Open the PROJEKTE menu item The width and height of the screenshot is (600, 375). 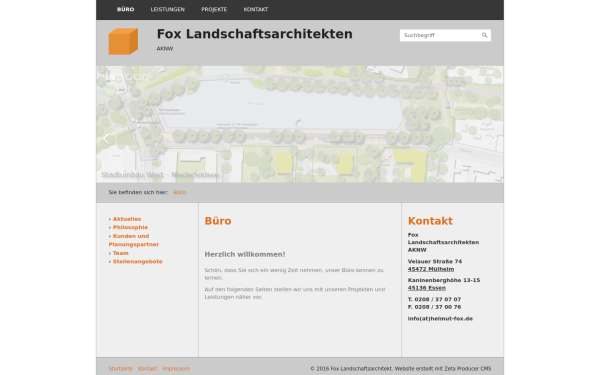[214, 9]
